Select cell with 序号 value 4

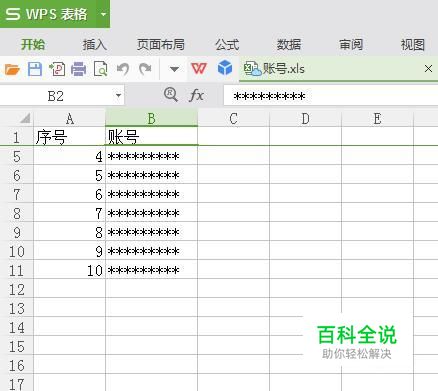[x=69, y=156]
